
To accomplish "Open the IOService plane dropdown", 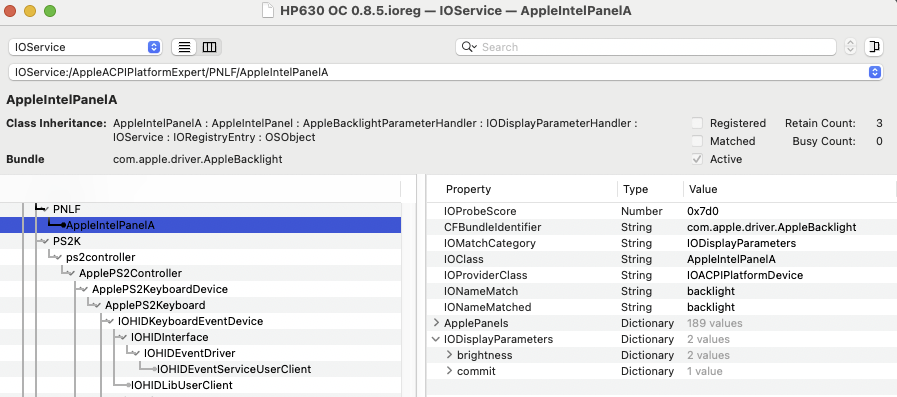I will point(85,47).
